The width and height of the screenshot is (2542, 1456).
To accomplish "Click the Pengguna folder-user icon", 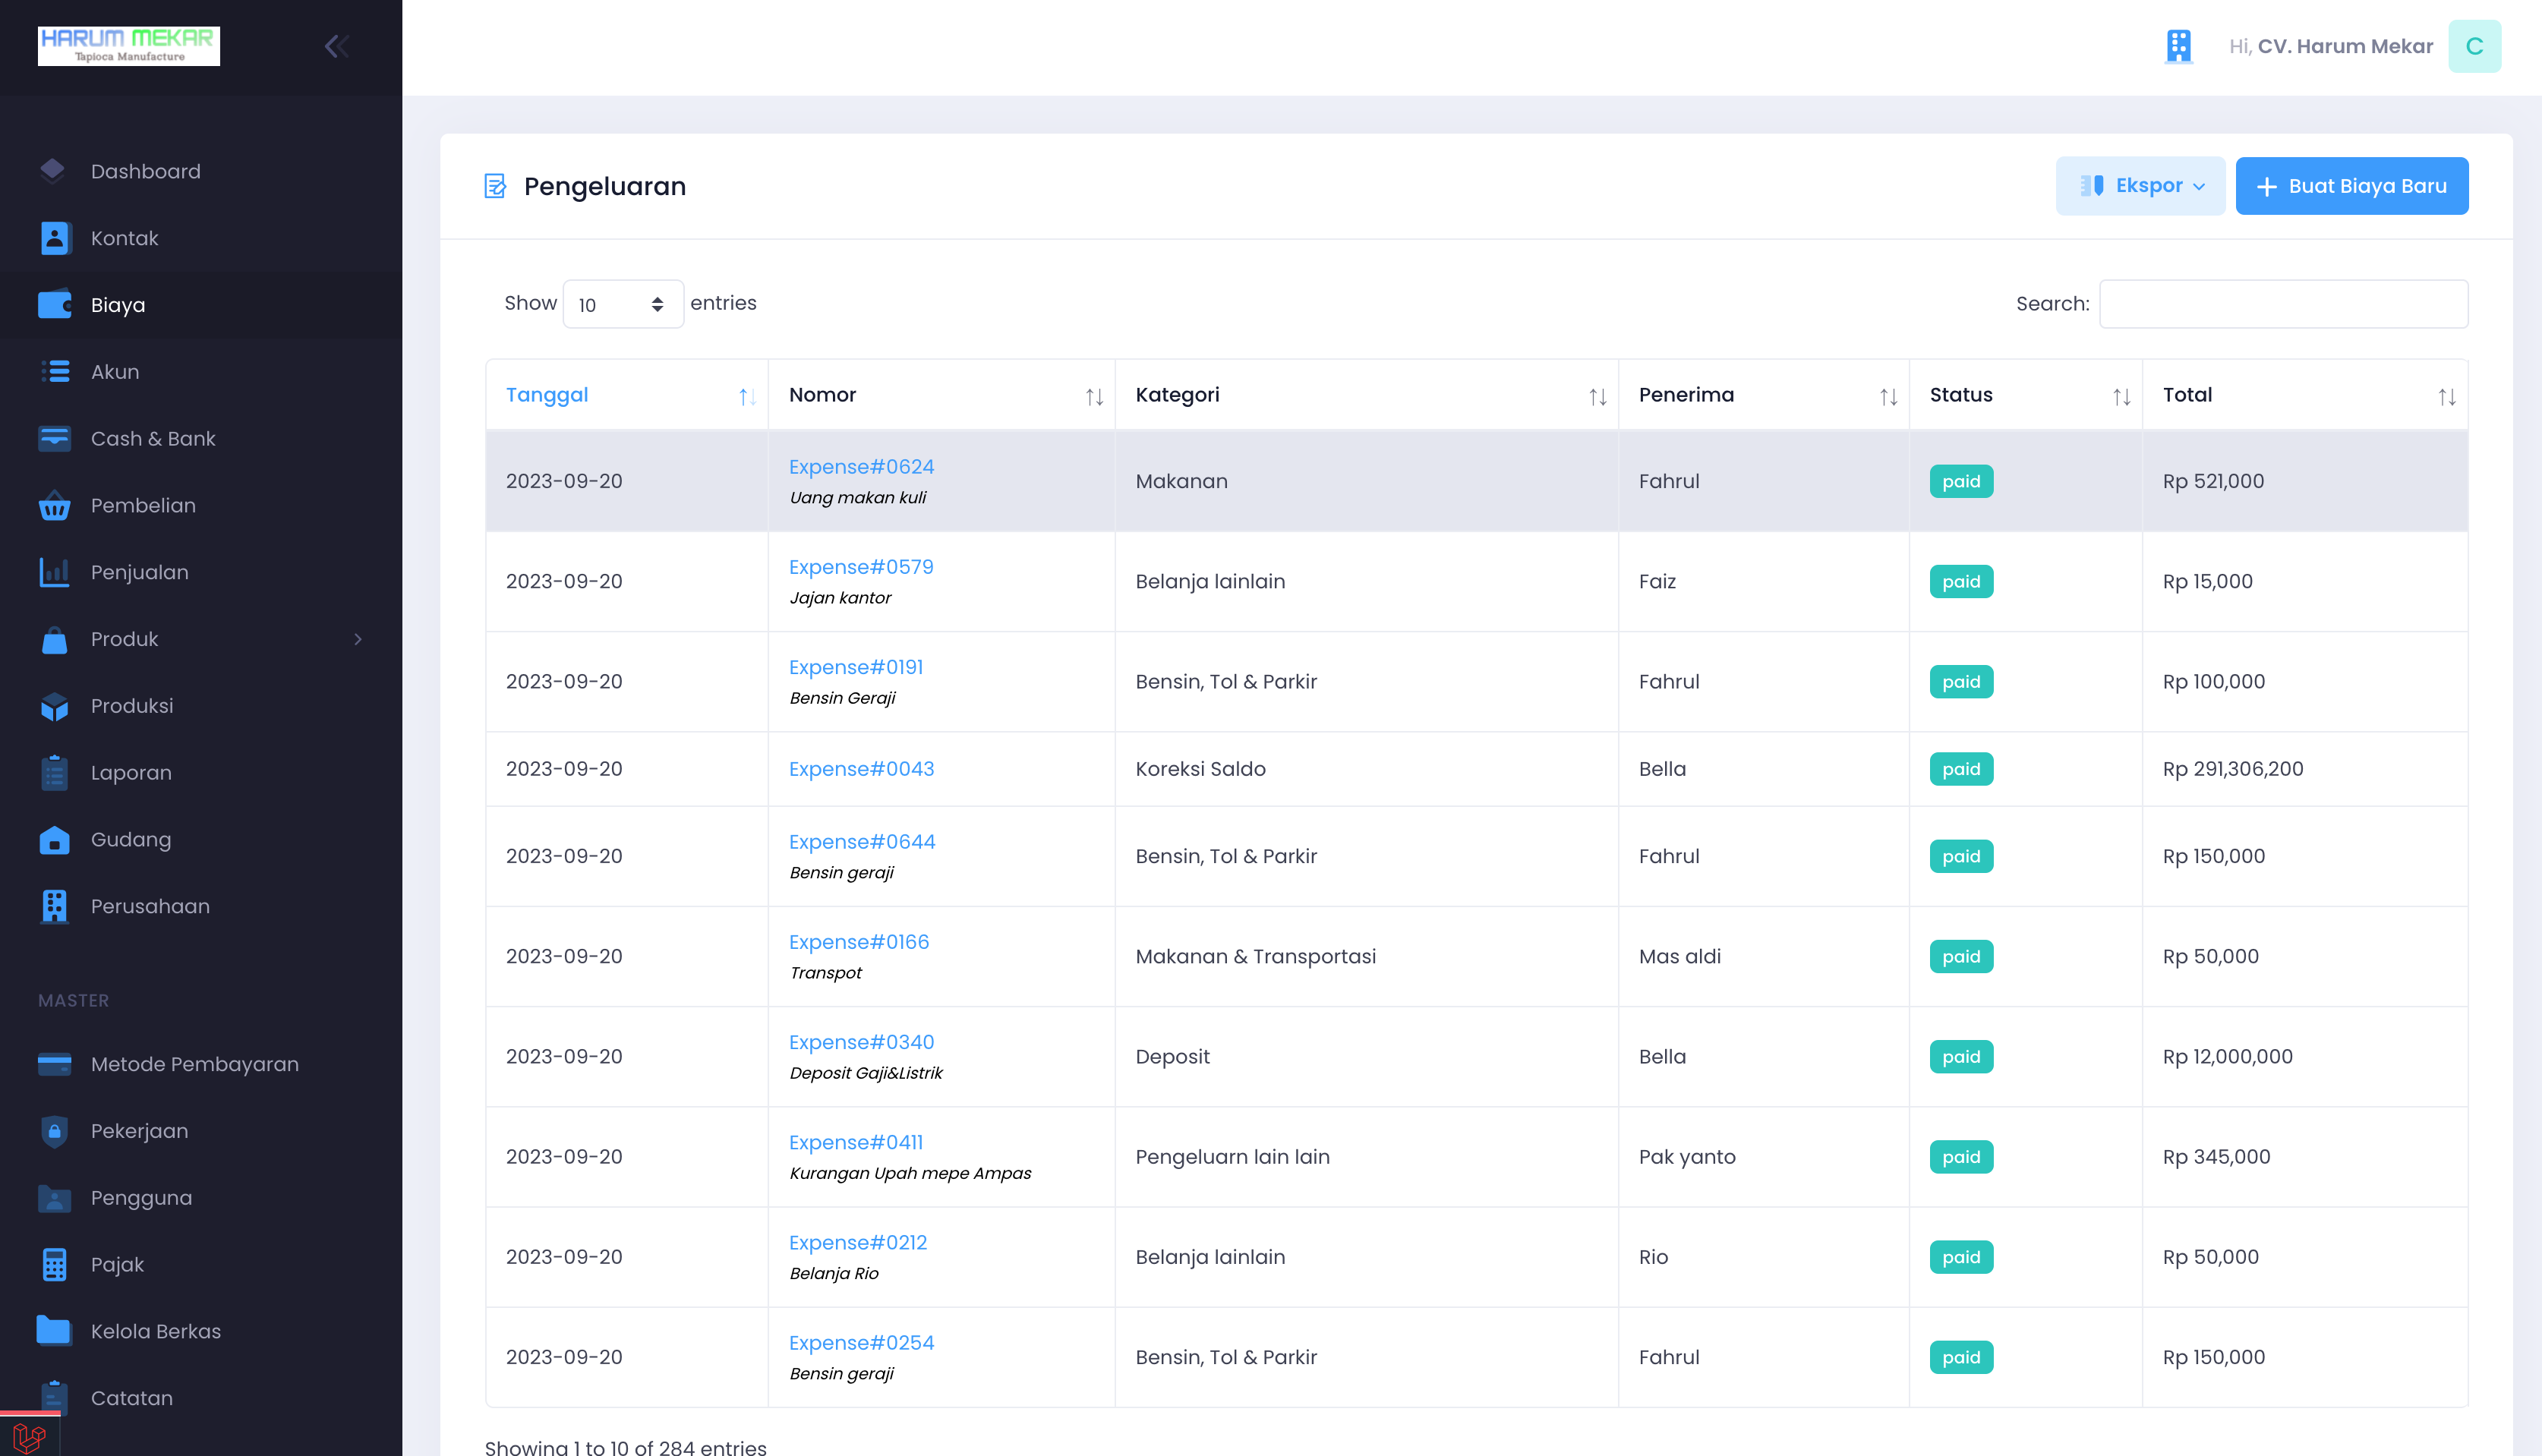I will pyautogui.click(x=54, y=1197).
